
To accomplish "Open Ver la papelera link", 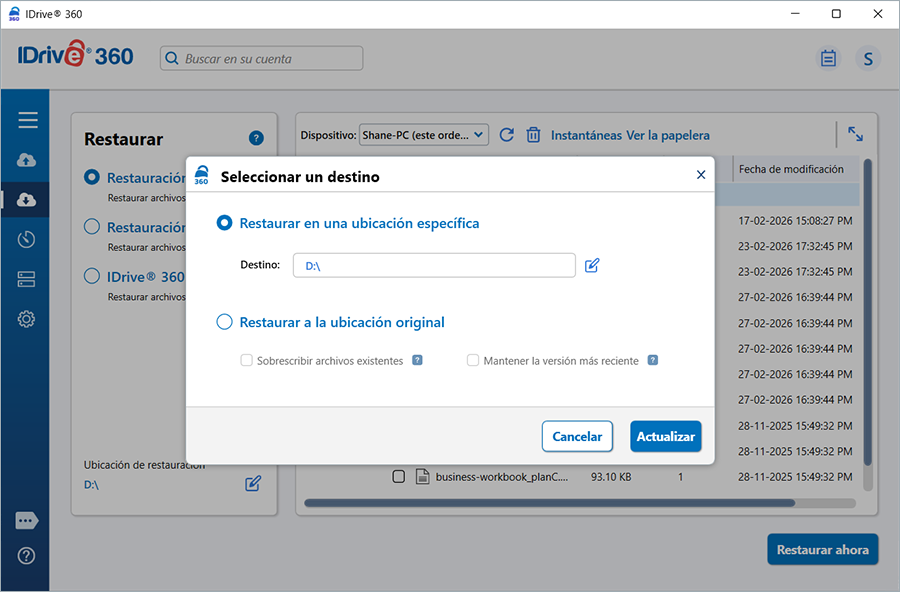I will tap(667, 135).
